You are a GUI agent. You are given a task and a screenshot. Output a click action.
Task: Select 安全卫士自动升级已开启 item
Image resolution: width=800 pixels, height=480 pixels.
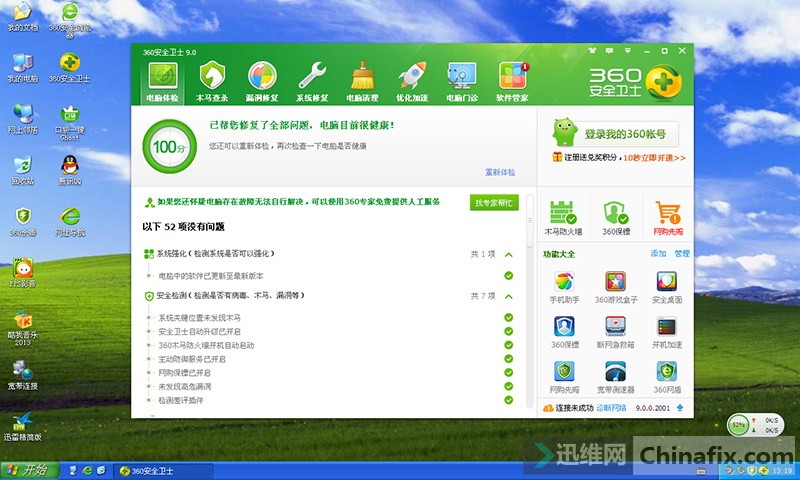coord(199,332)
